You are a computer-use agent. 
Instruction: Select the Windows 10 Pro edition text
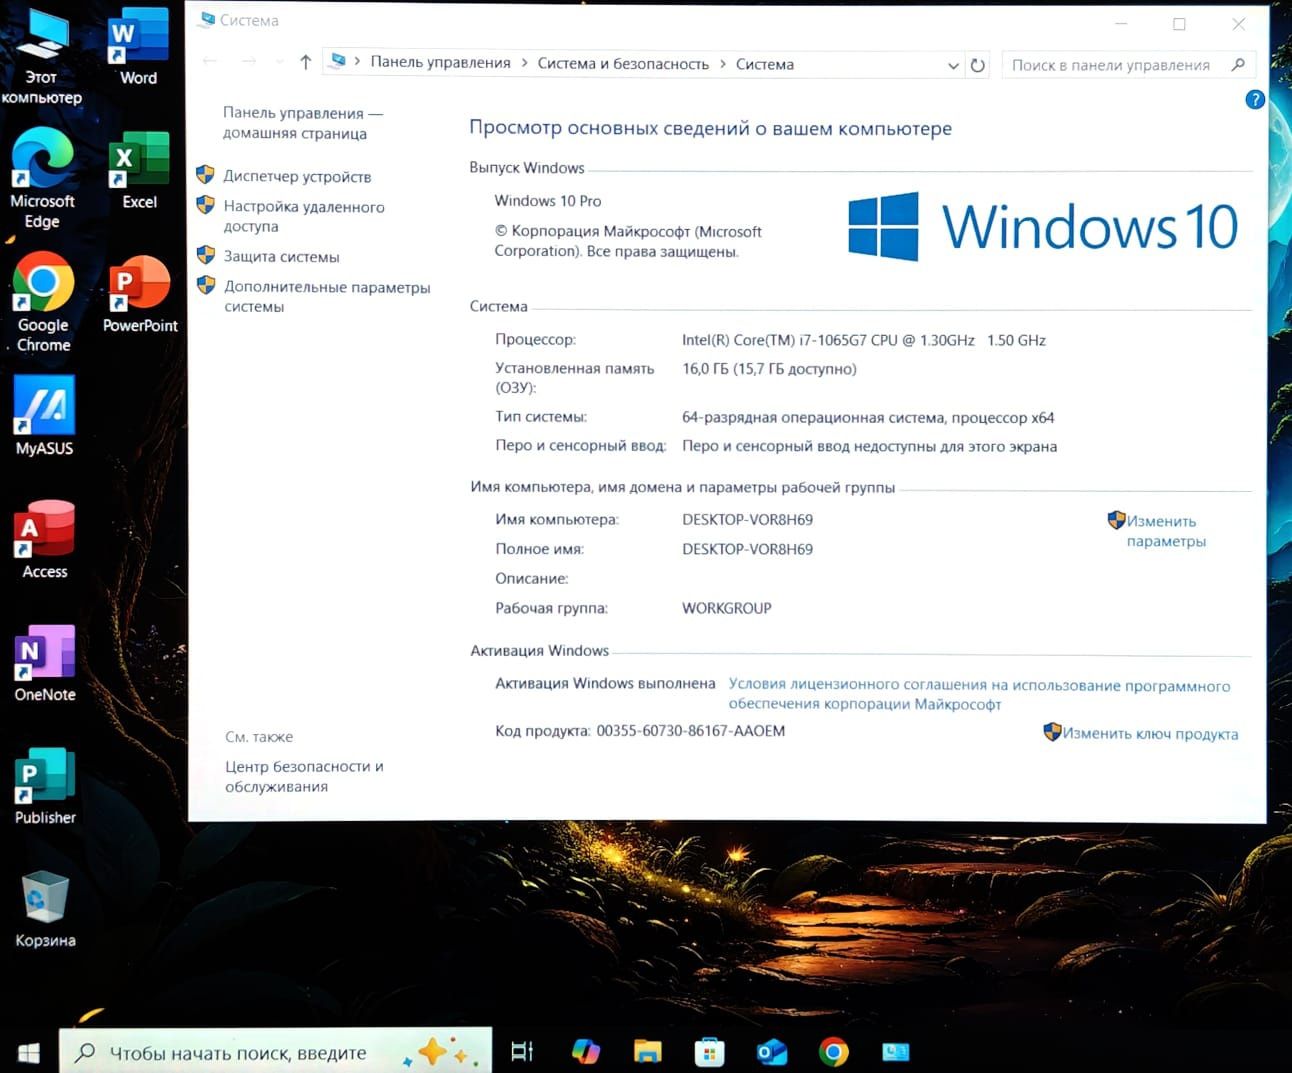(x=547, y=201)
